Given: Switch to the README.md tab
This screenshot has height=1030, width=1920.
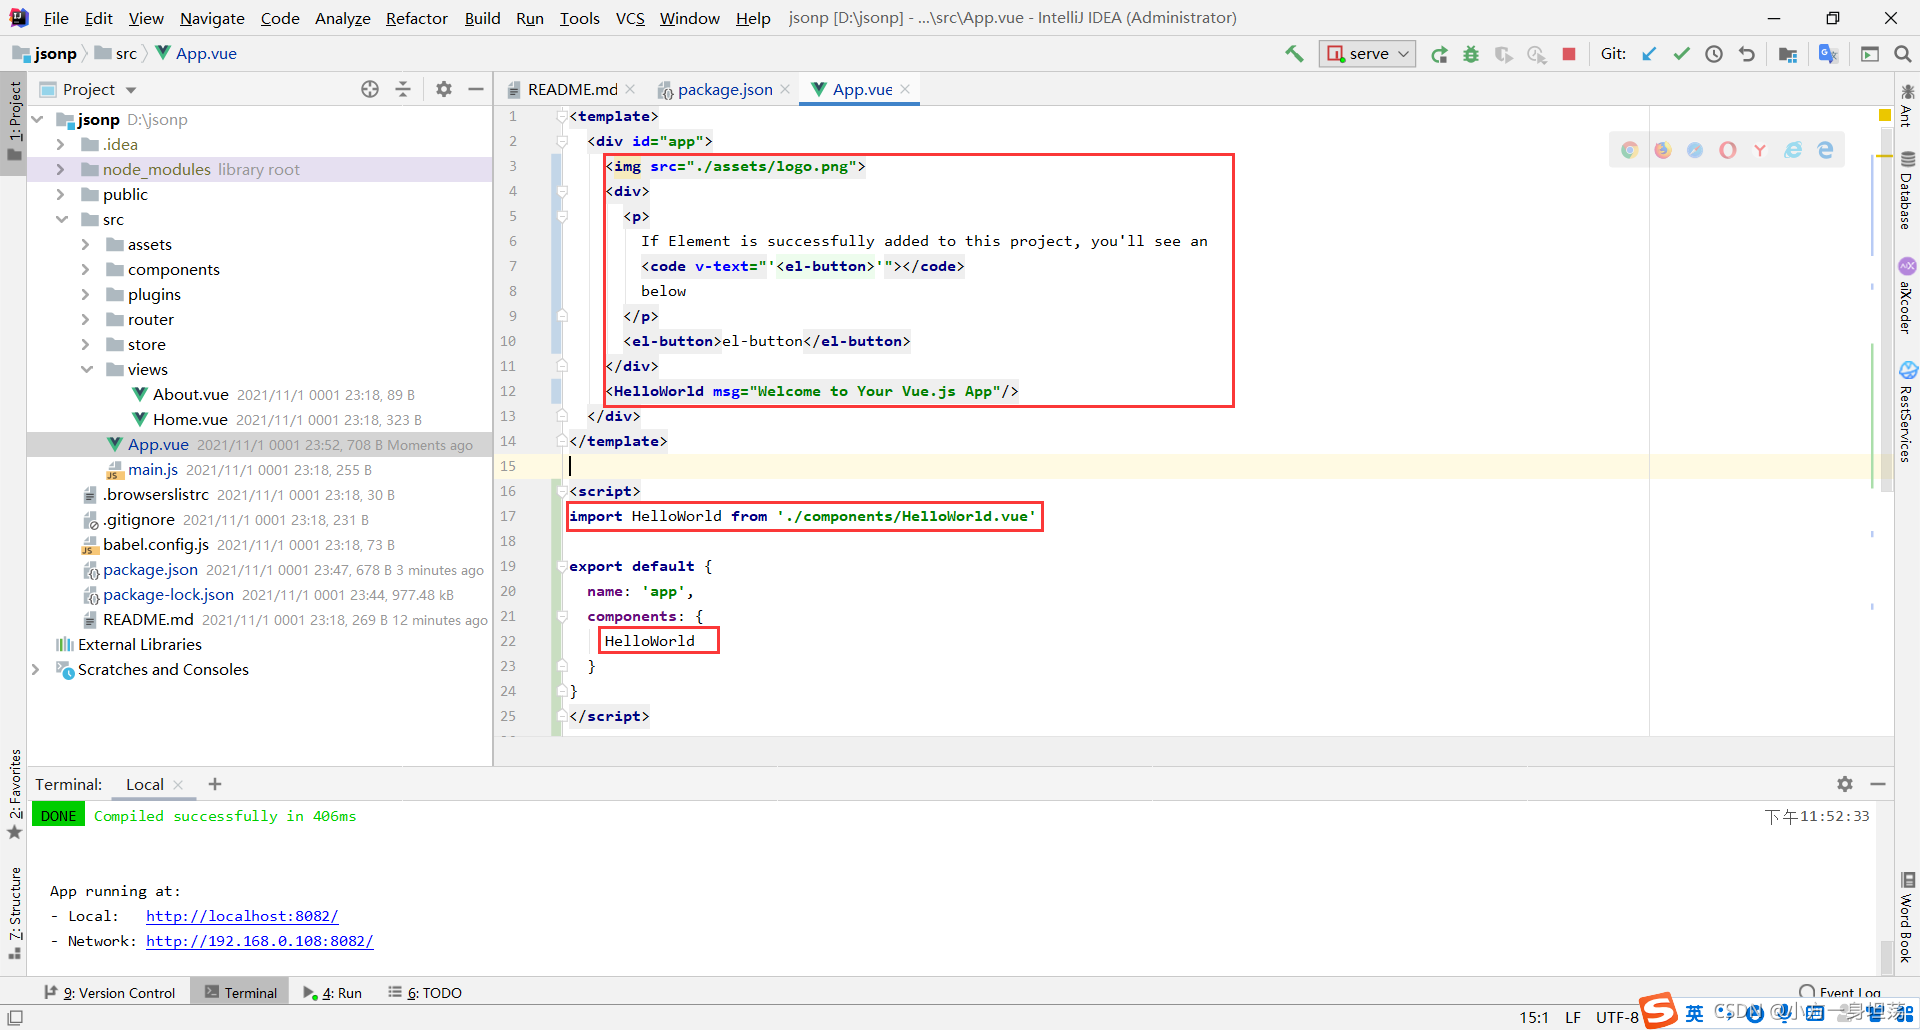Looking at the screenshot, I should [x=571, y=89].
